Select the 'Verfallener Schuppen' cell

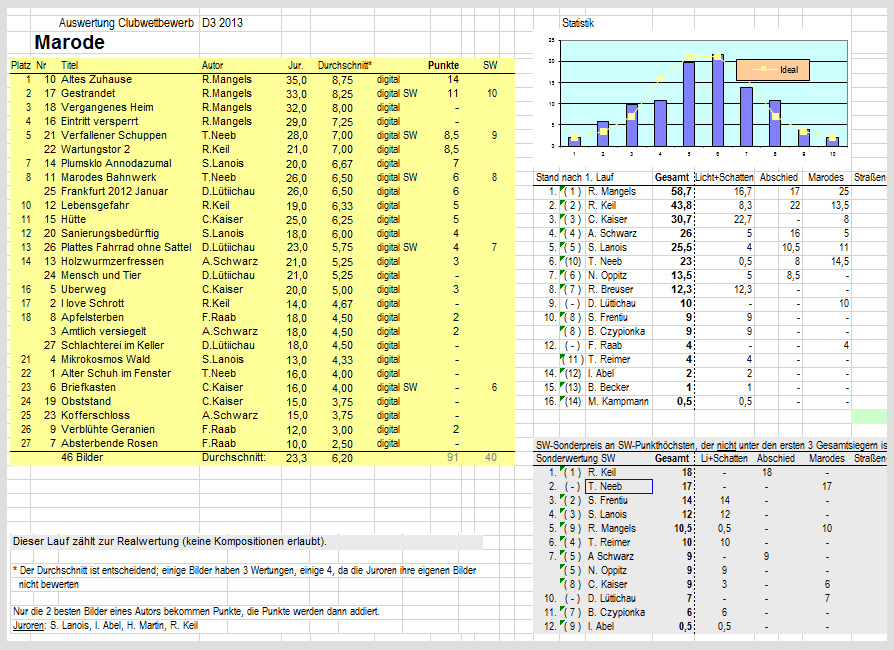114,135
